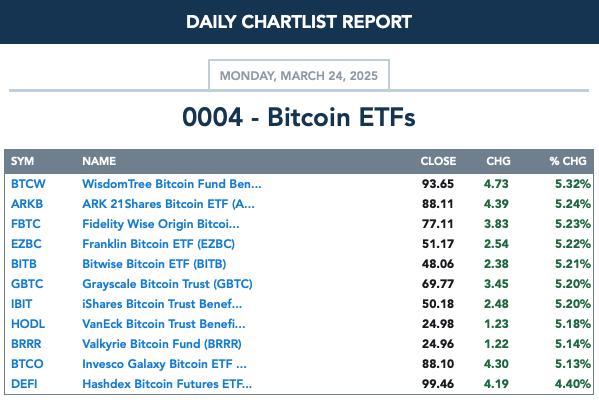Select the Monday, March 24, 2025 date box
Image resolution: width=599 pixels, height=400 pixels.
click(x=299, y=75)
